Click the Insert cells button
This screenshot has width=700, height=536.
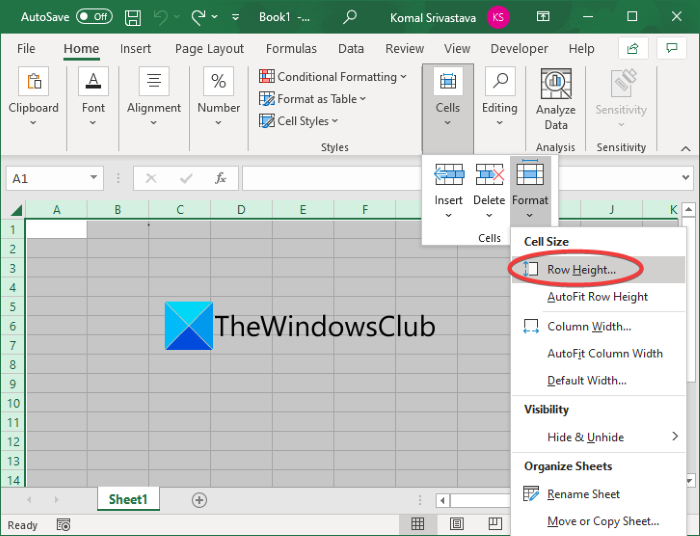449,191
